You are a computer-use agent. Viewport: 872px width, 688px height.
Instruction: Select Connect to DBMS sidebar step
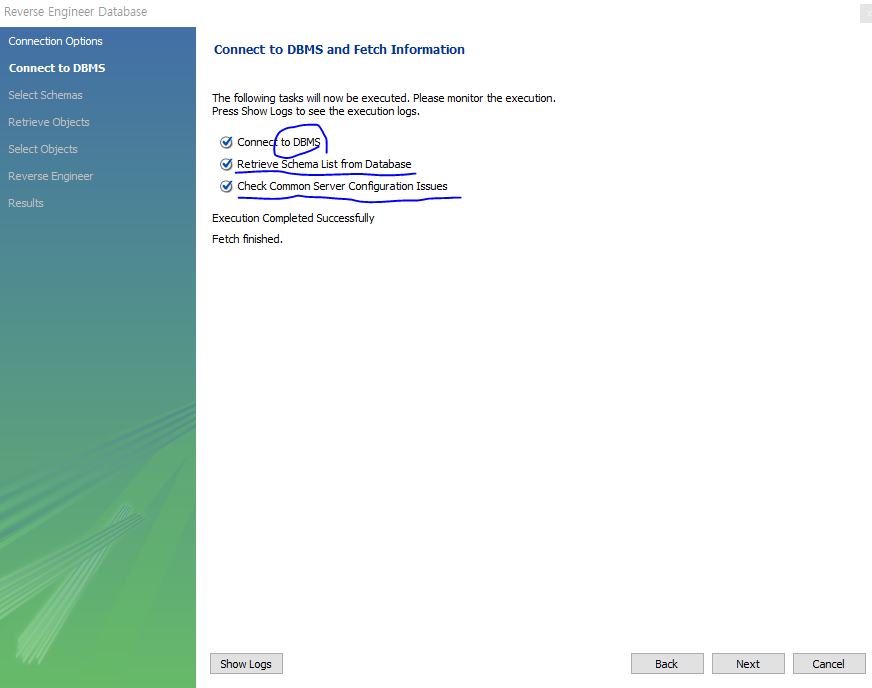tap(57, 68)
